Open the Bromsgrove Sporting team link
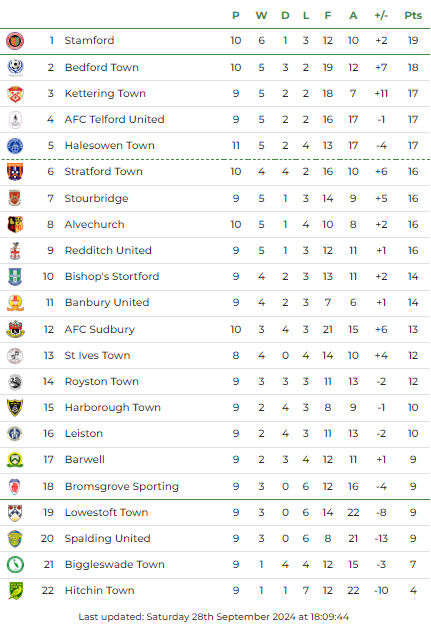 pyautogui.click(x=122, y=487)
